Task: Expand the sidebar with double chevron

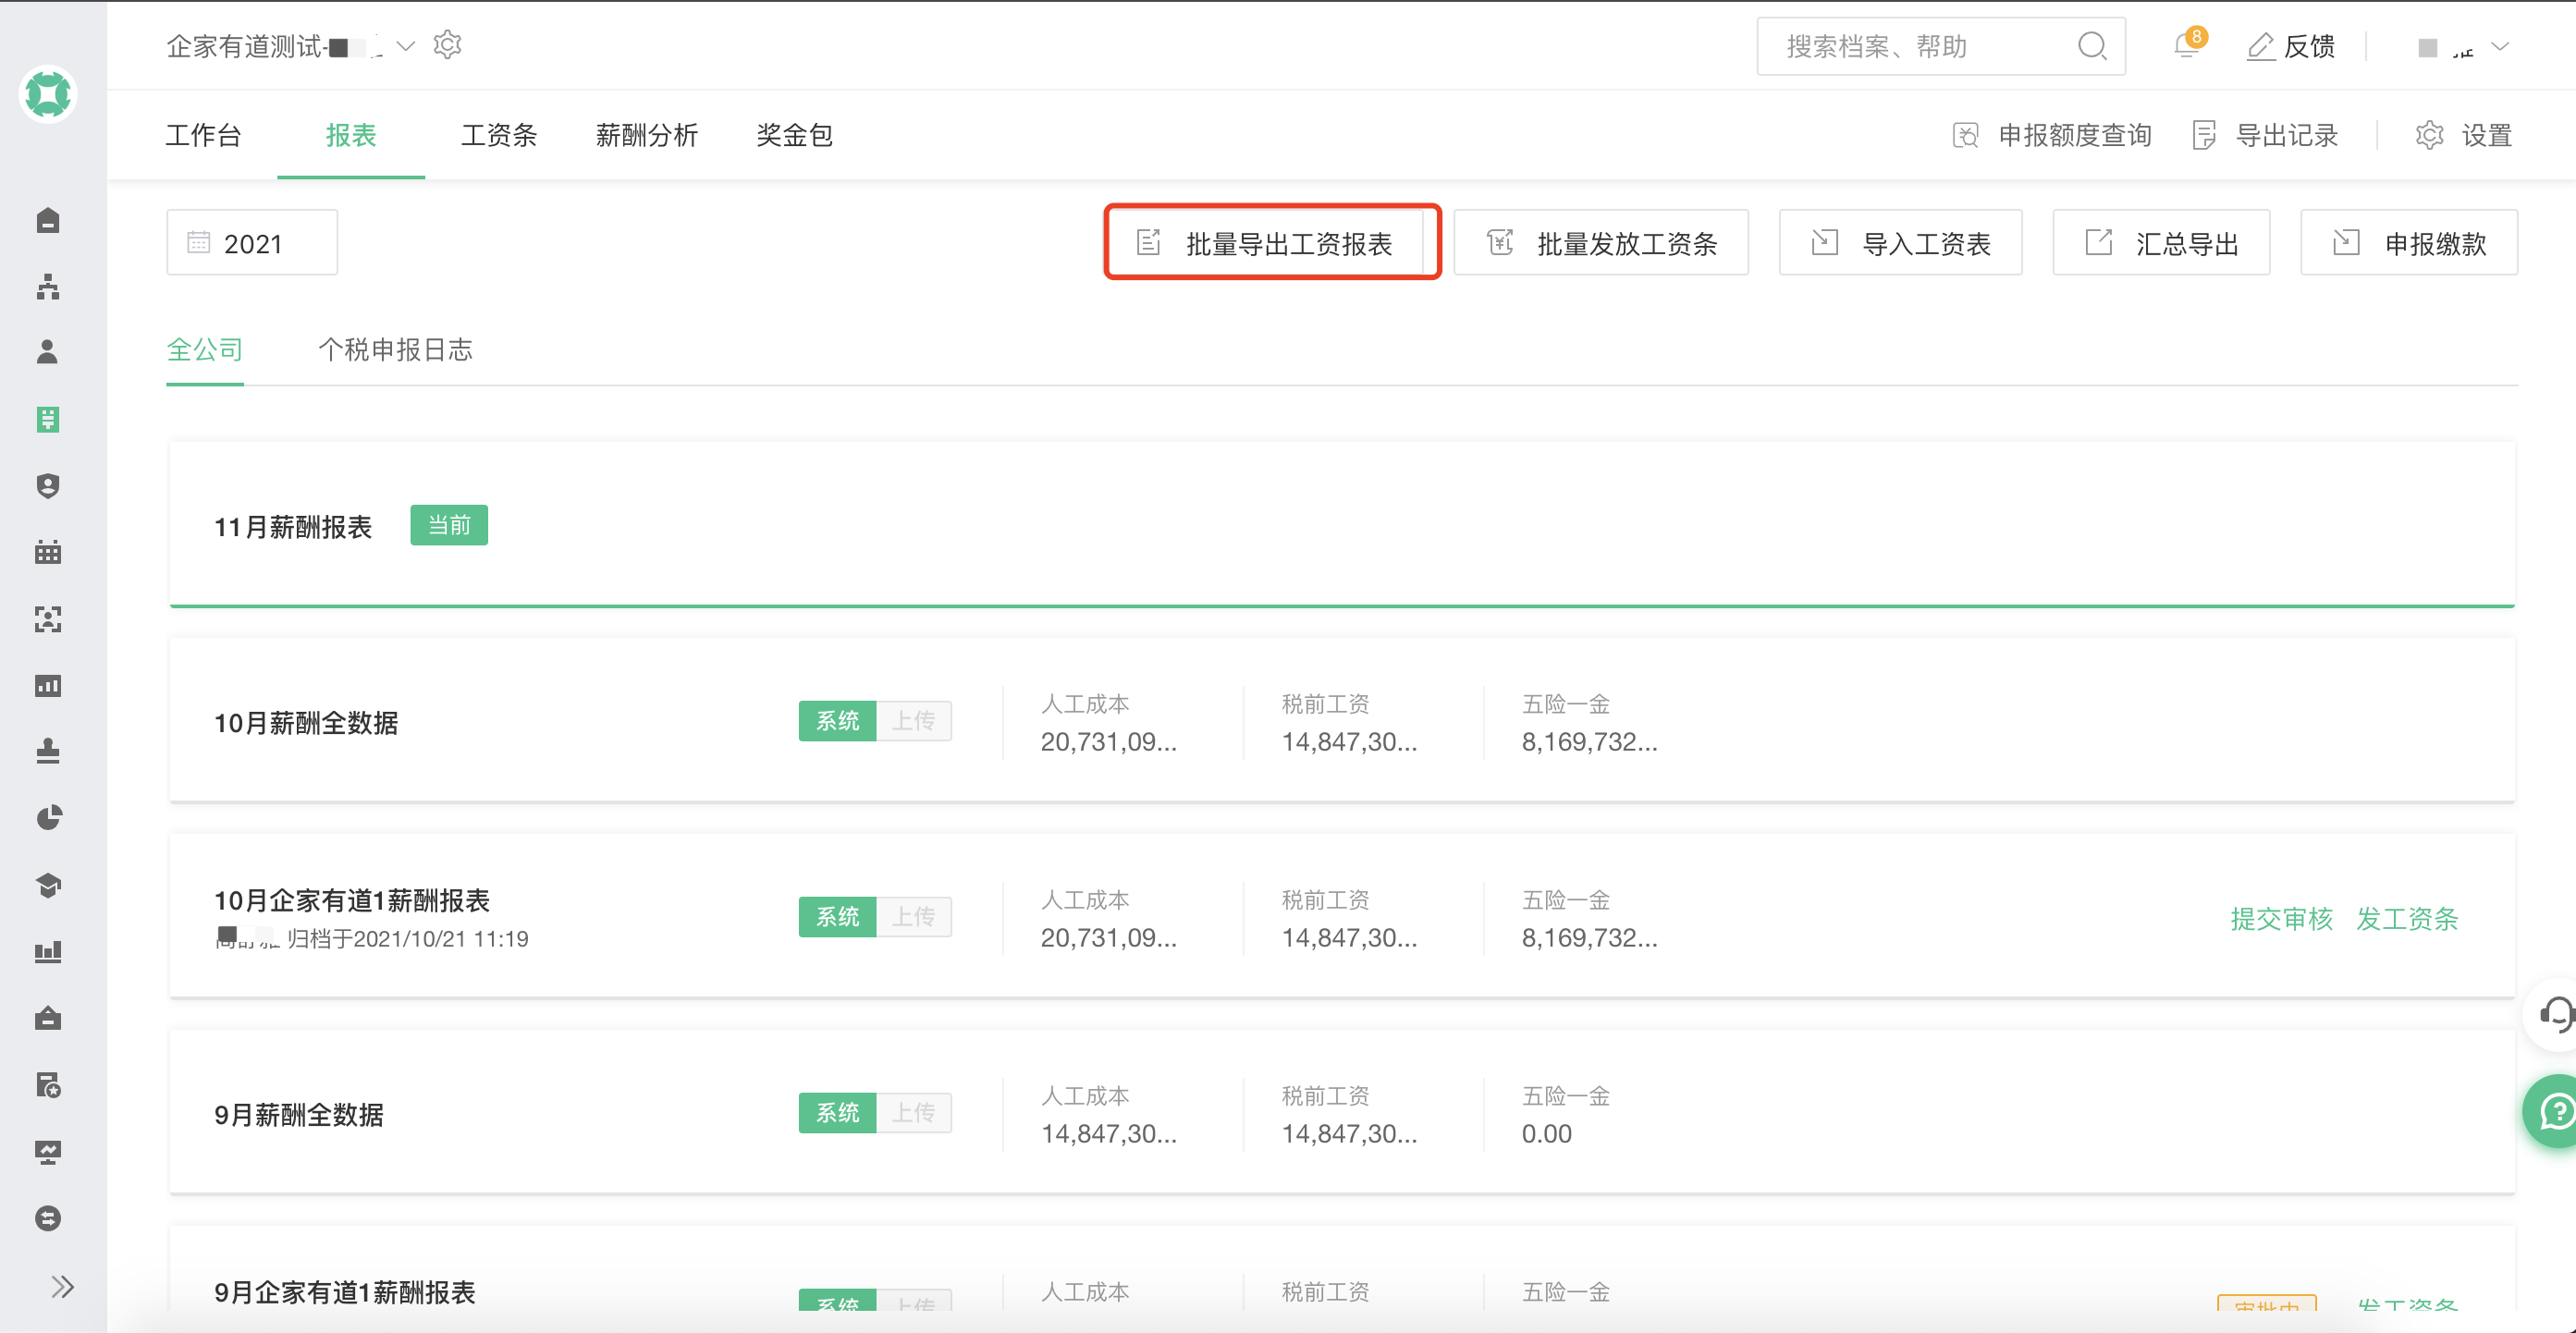Action: coord(62,1286)
